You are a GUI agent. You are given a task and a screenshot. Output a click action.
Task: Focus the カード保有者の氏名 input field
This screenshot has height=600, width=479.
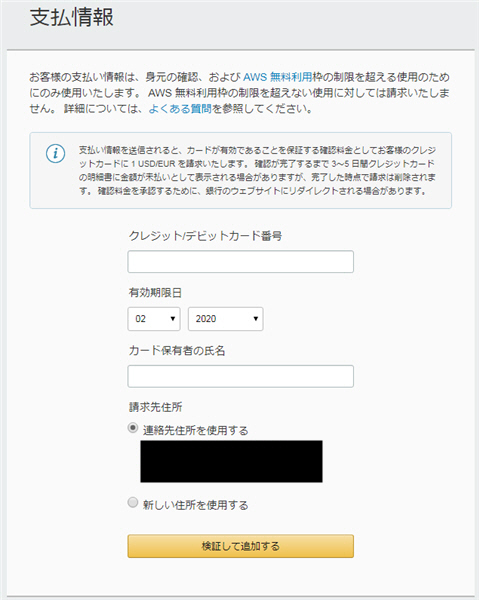(241, 377)
